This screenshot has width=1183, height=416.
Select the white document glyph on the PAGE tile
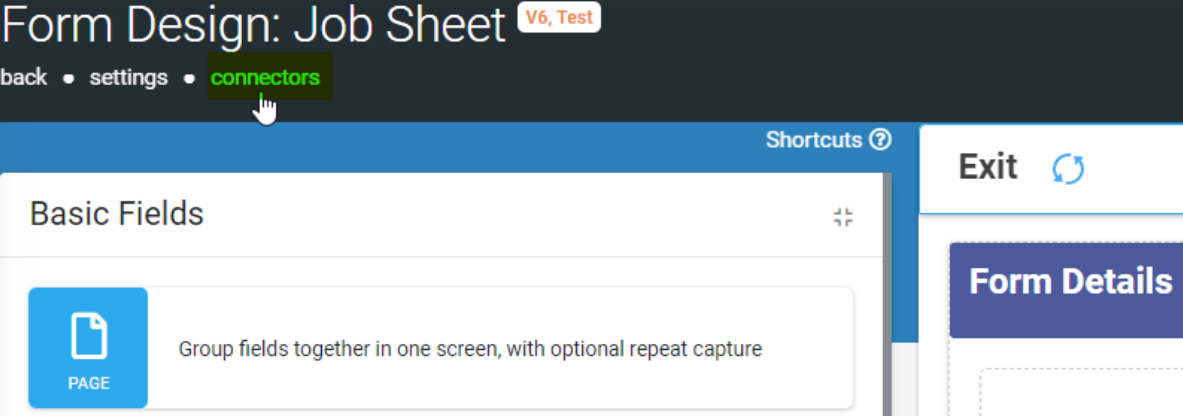(89, 337)
